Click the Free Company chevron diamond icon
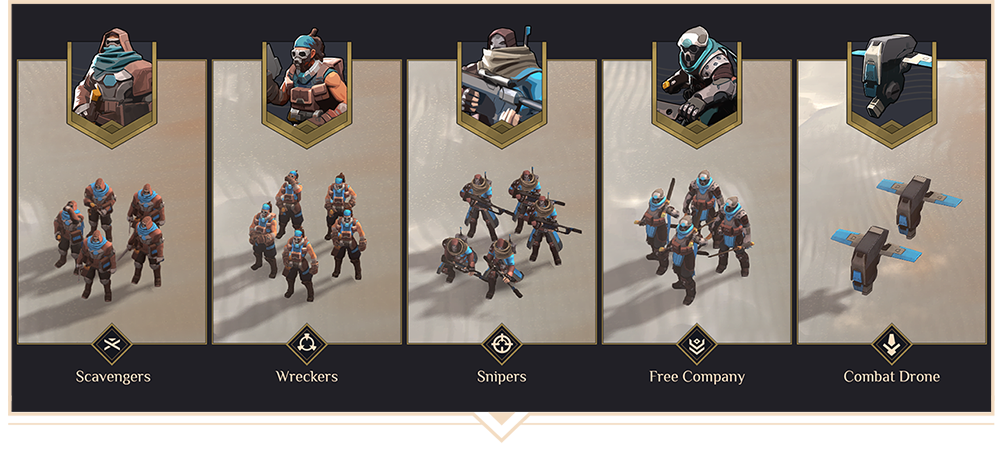Image resolution: width=1000 pixels, height=451 pixels. click(x=696, y=344)
